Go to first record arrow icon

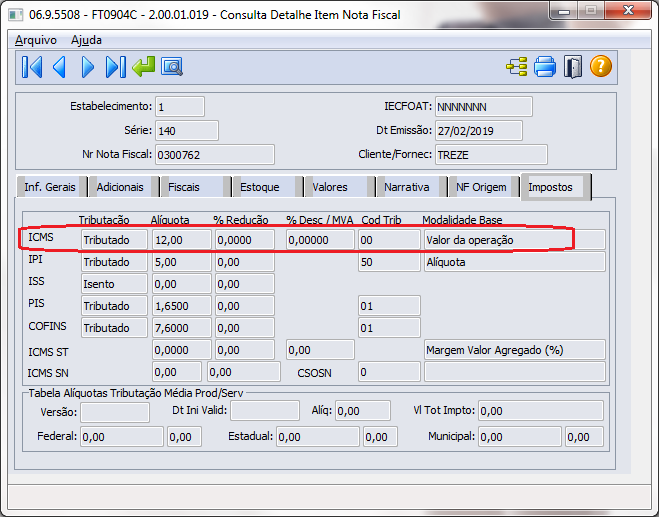(32, 67)
